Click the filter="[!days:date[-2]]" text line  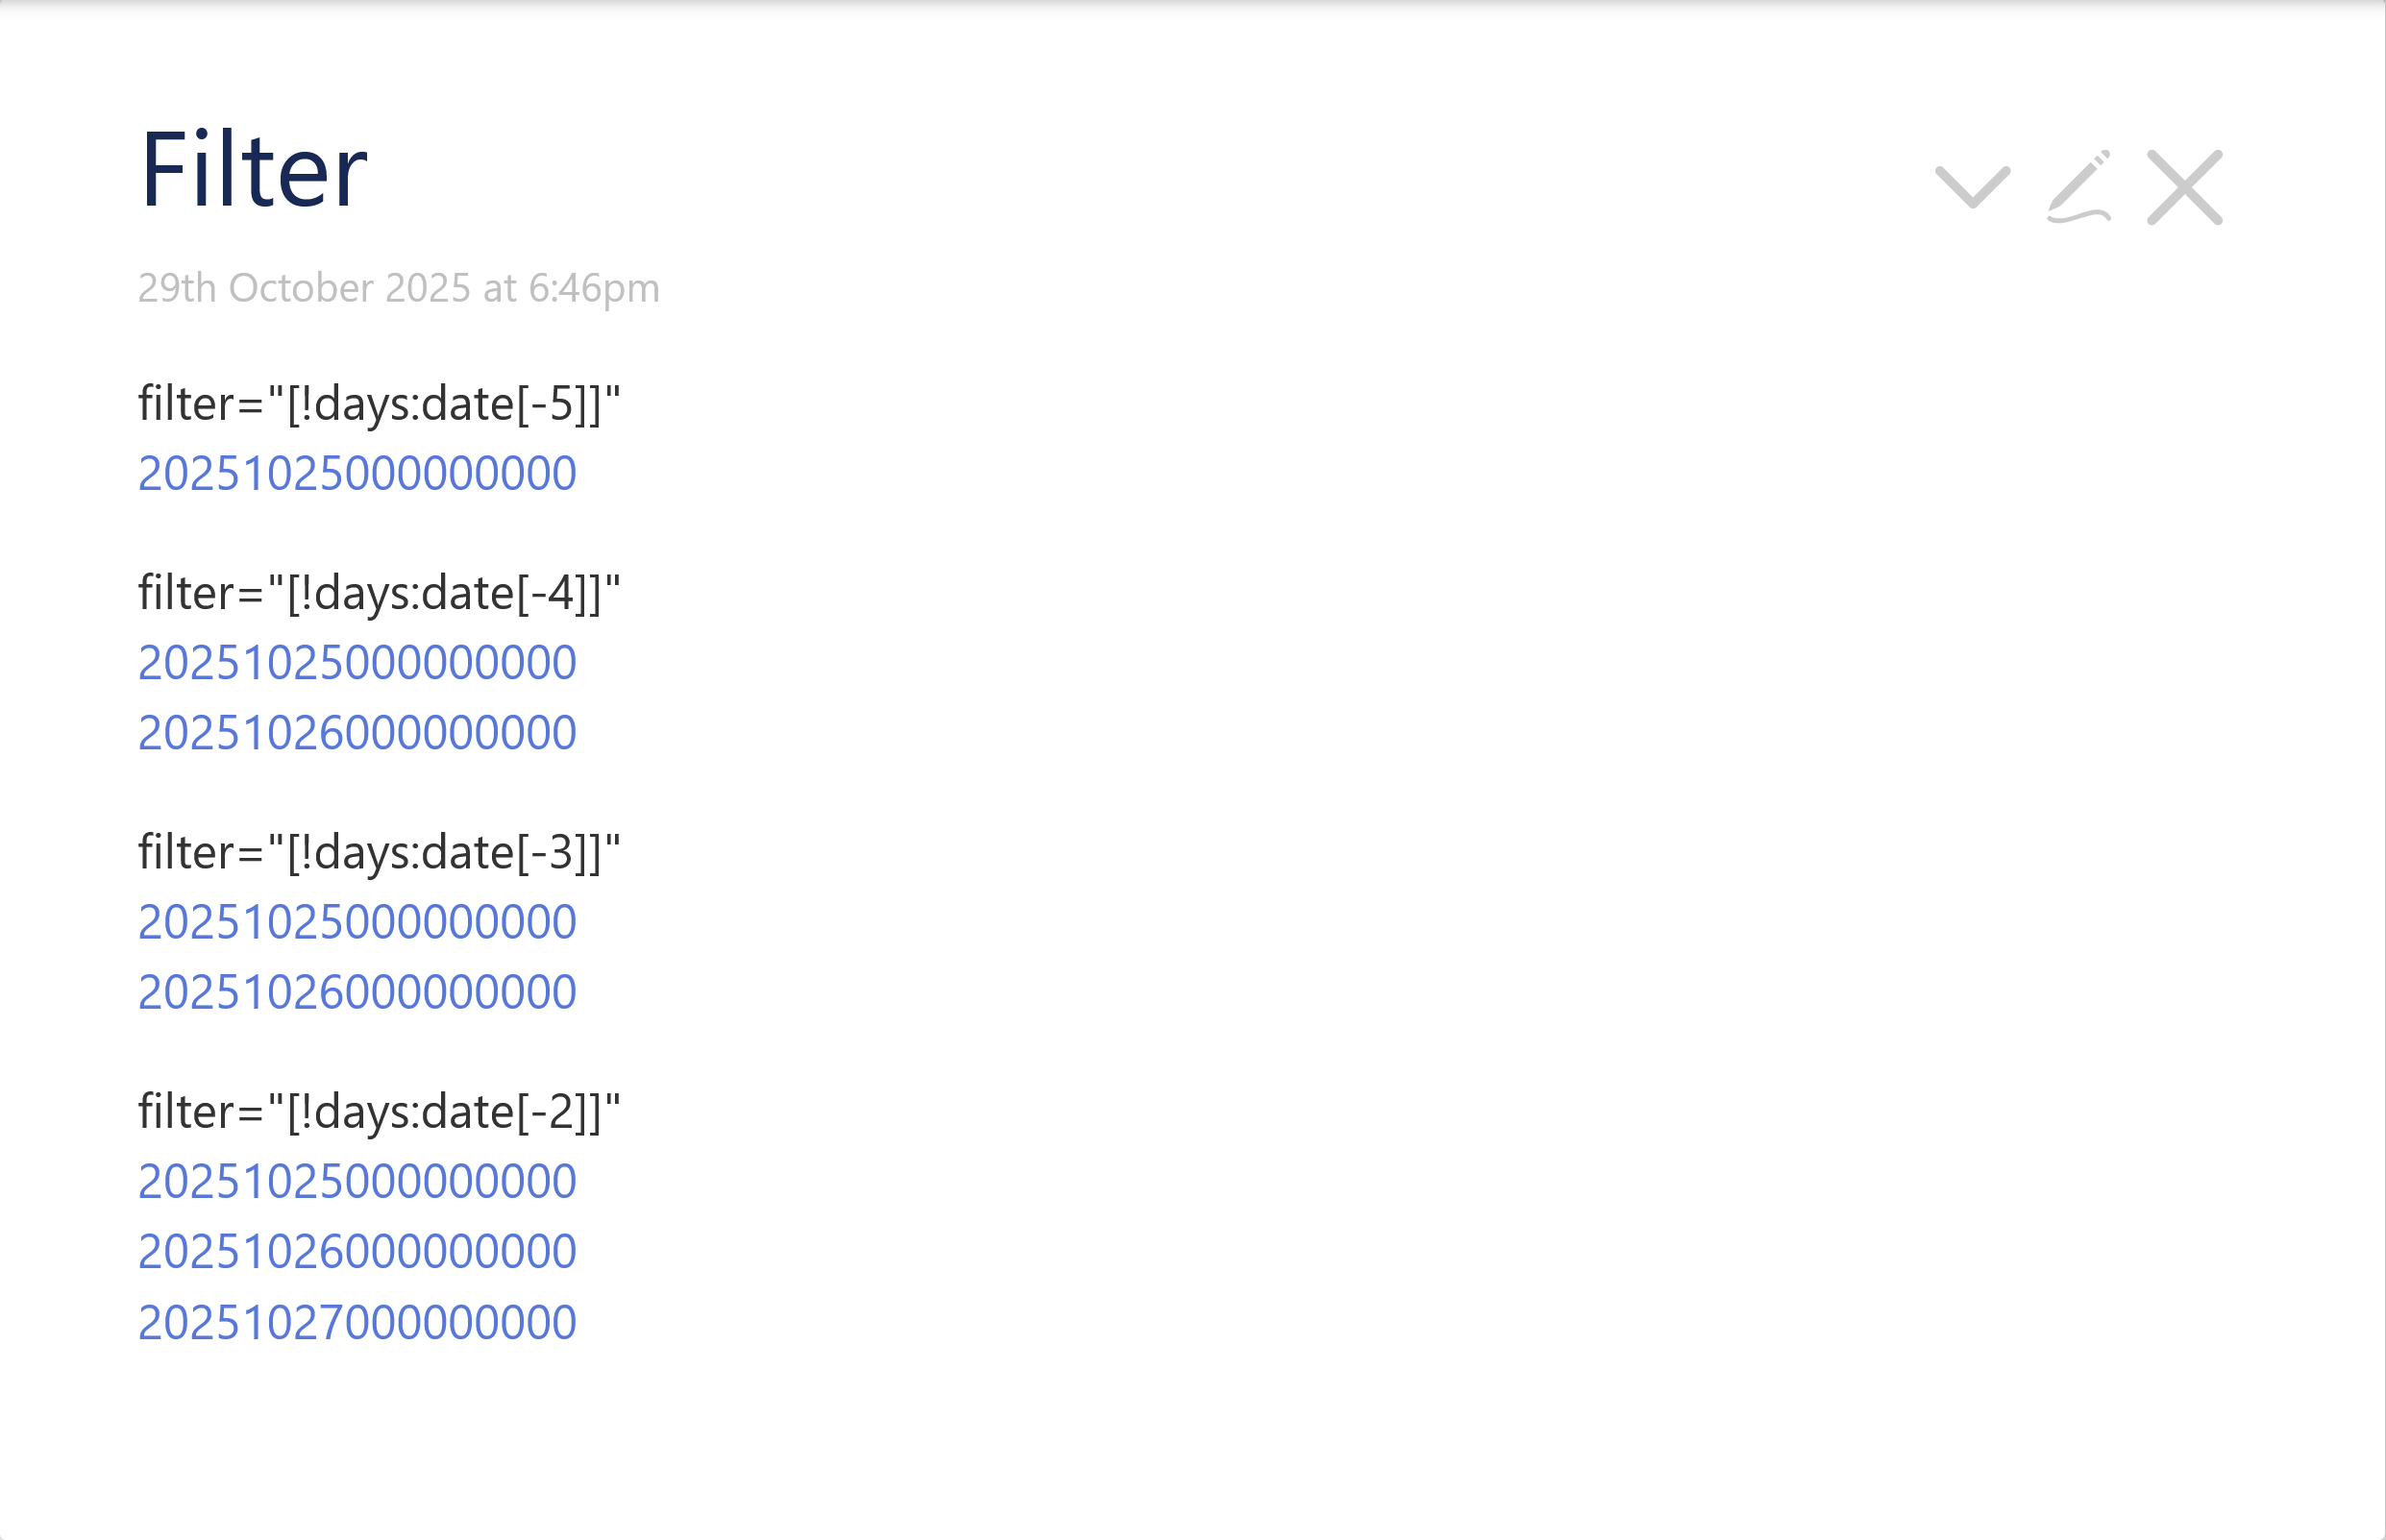379,1111
